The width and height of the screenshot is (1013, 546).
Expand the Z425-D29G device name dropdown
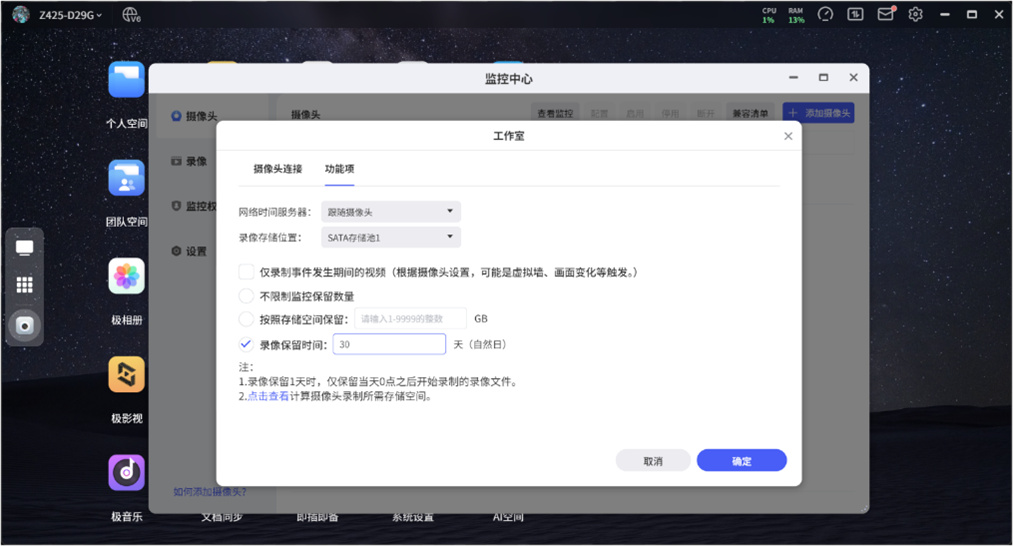point(70,15)
